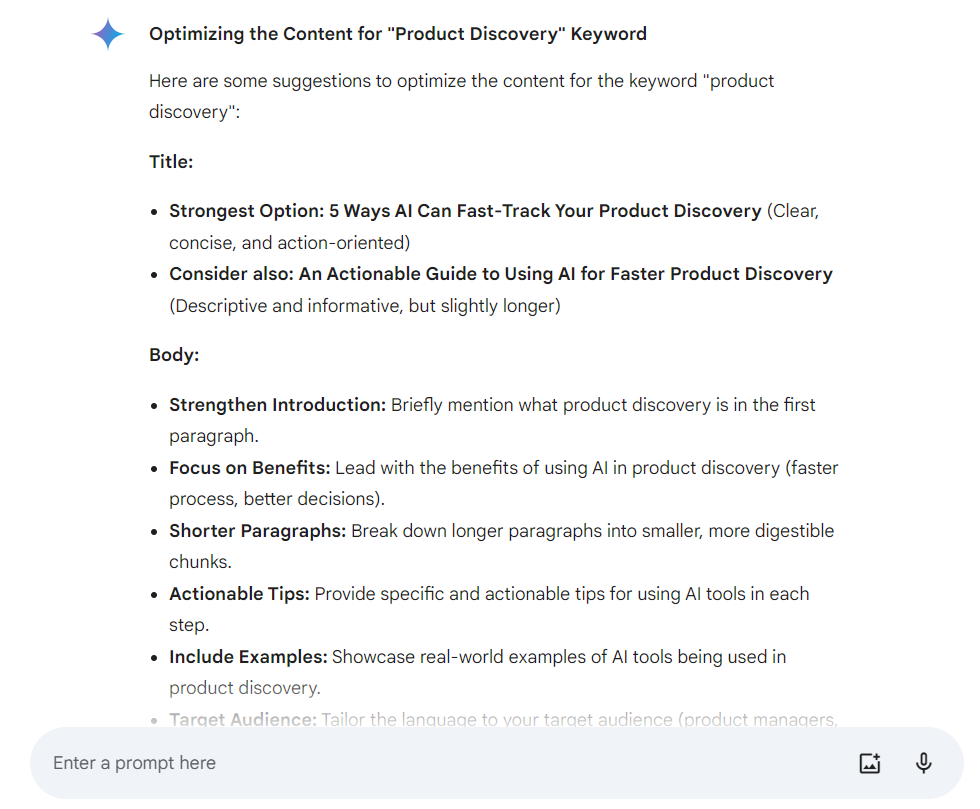
Task: Click the "Title:" section label
Action: point(171,162)
